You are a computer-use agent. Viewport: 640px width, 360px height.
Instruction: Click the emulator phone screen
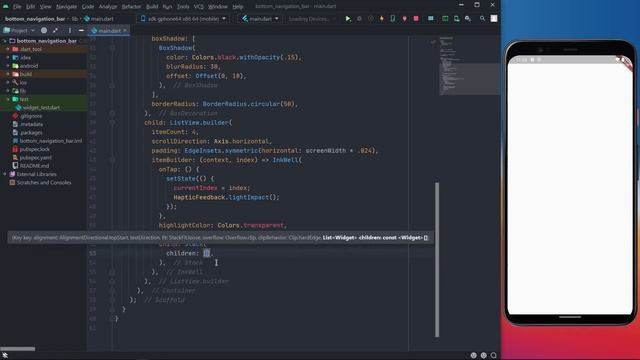click(x=570, y=186)
